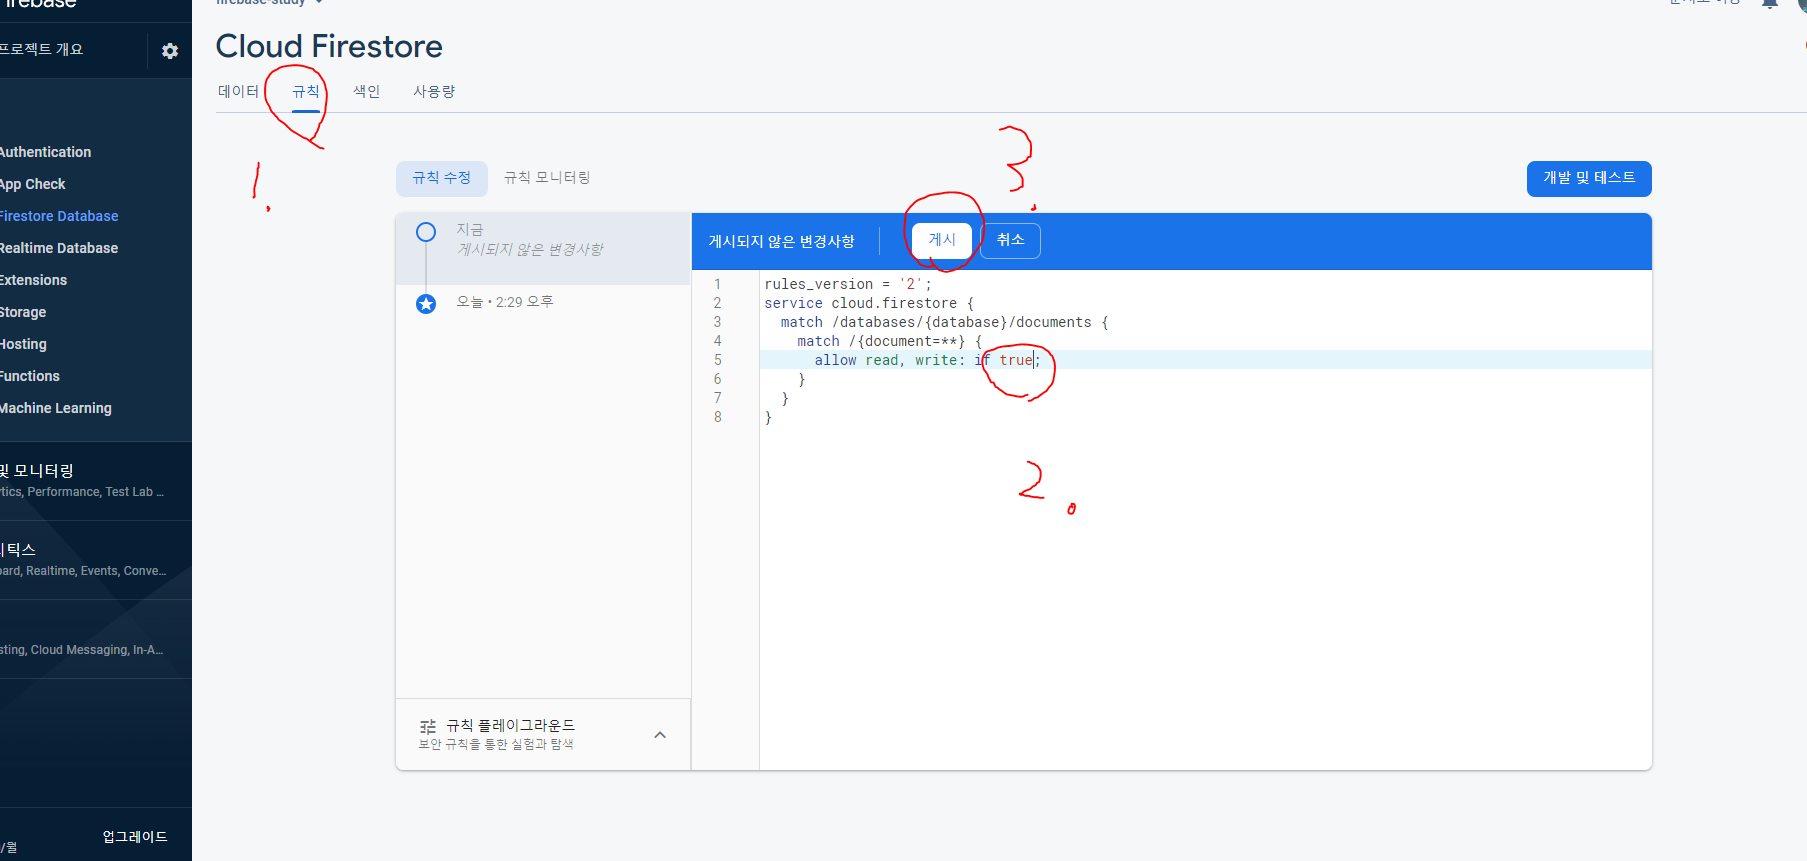Click the 게시되지 않은 변경사항 banner label
The width and height of the screenshot is (1807, 861).
[782, 241]
